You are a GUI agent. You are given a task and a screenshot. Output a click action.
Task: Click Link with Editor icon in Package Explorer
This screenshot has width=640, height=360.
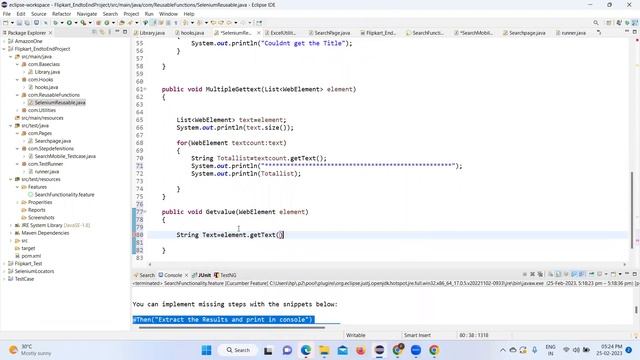point(102,32)
